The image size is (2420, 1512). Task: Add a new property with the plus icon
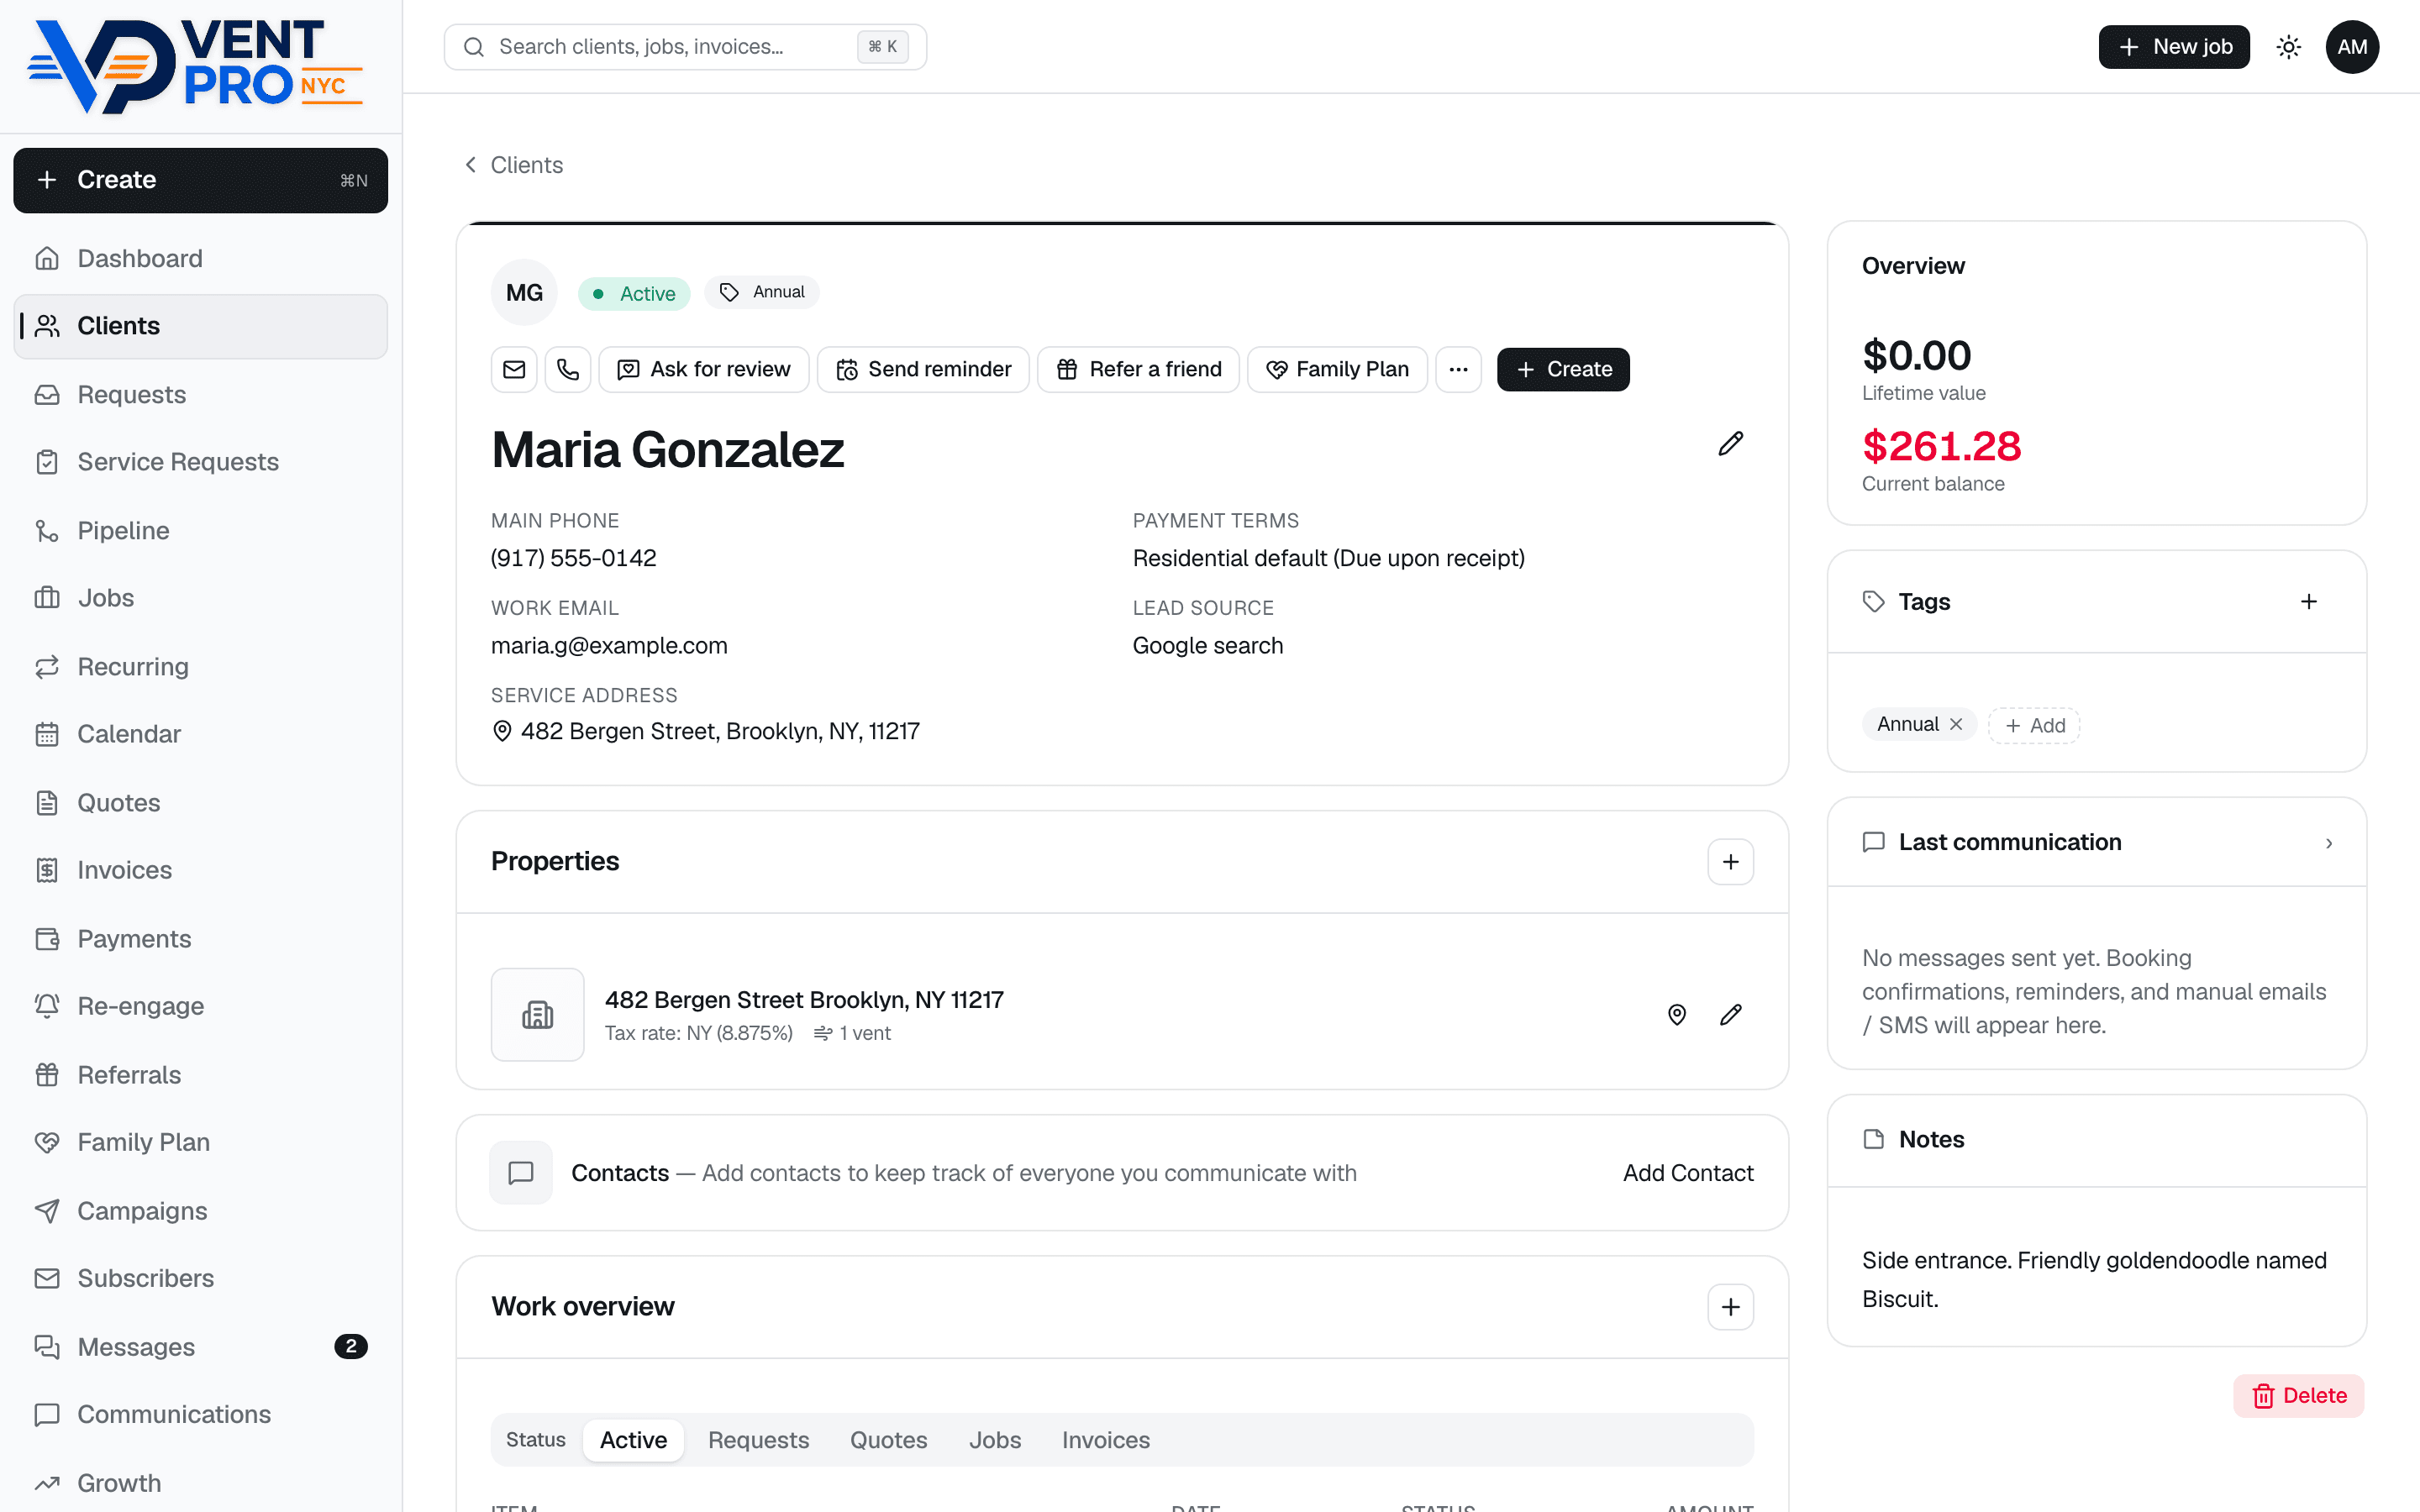(x=1730, y=862)
